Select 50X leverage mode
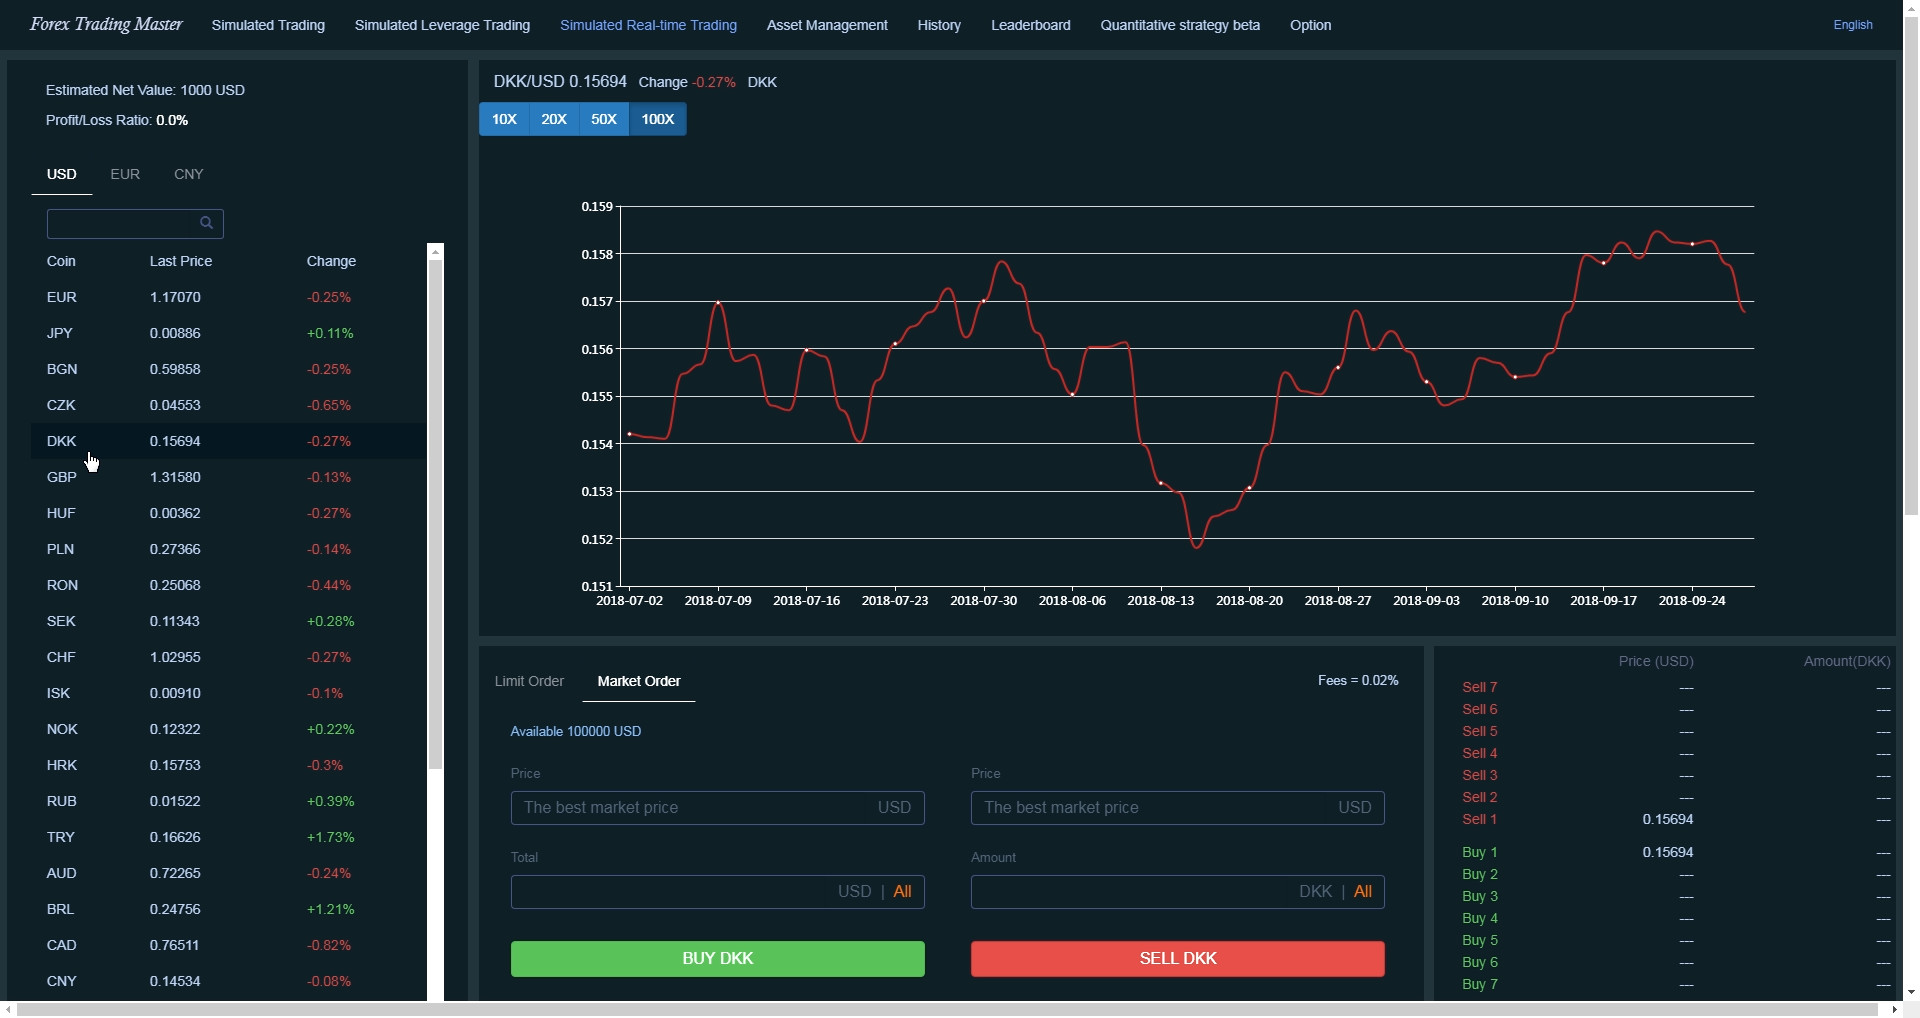The image size is (1920, 1018). tap(603, 119)
